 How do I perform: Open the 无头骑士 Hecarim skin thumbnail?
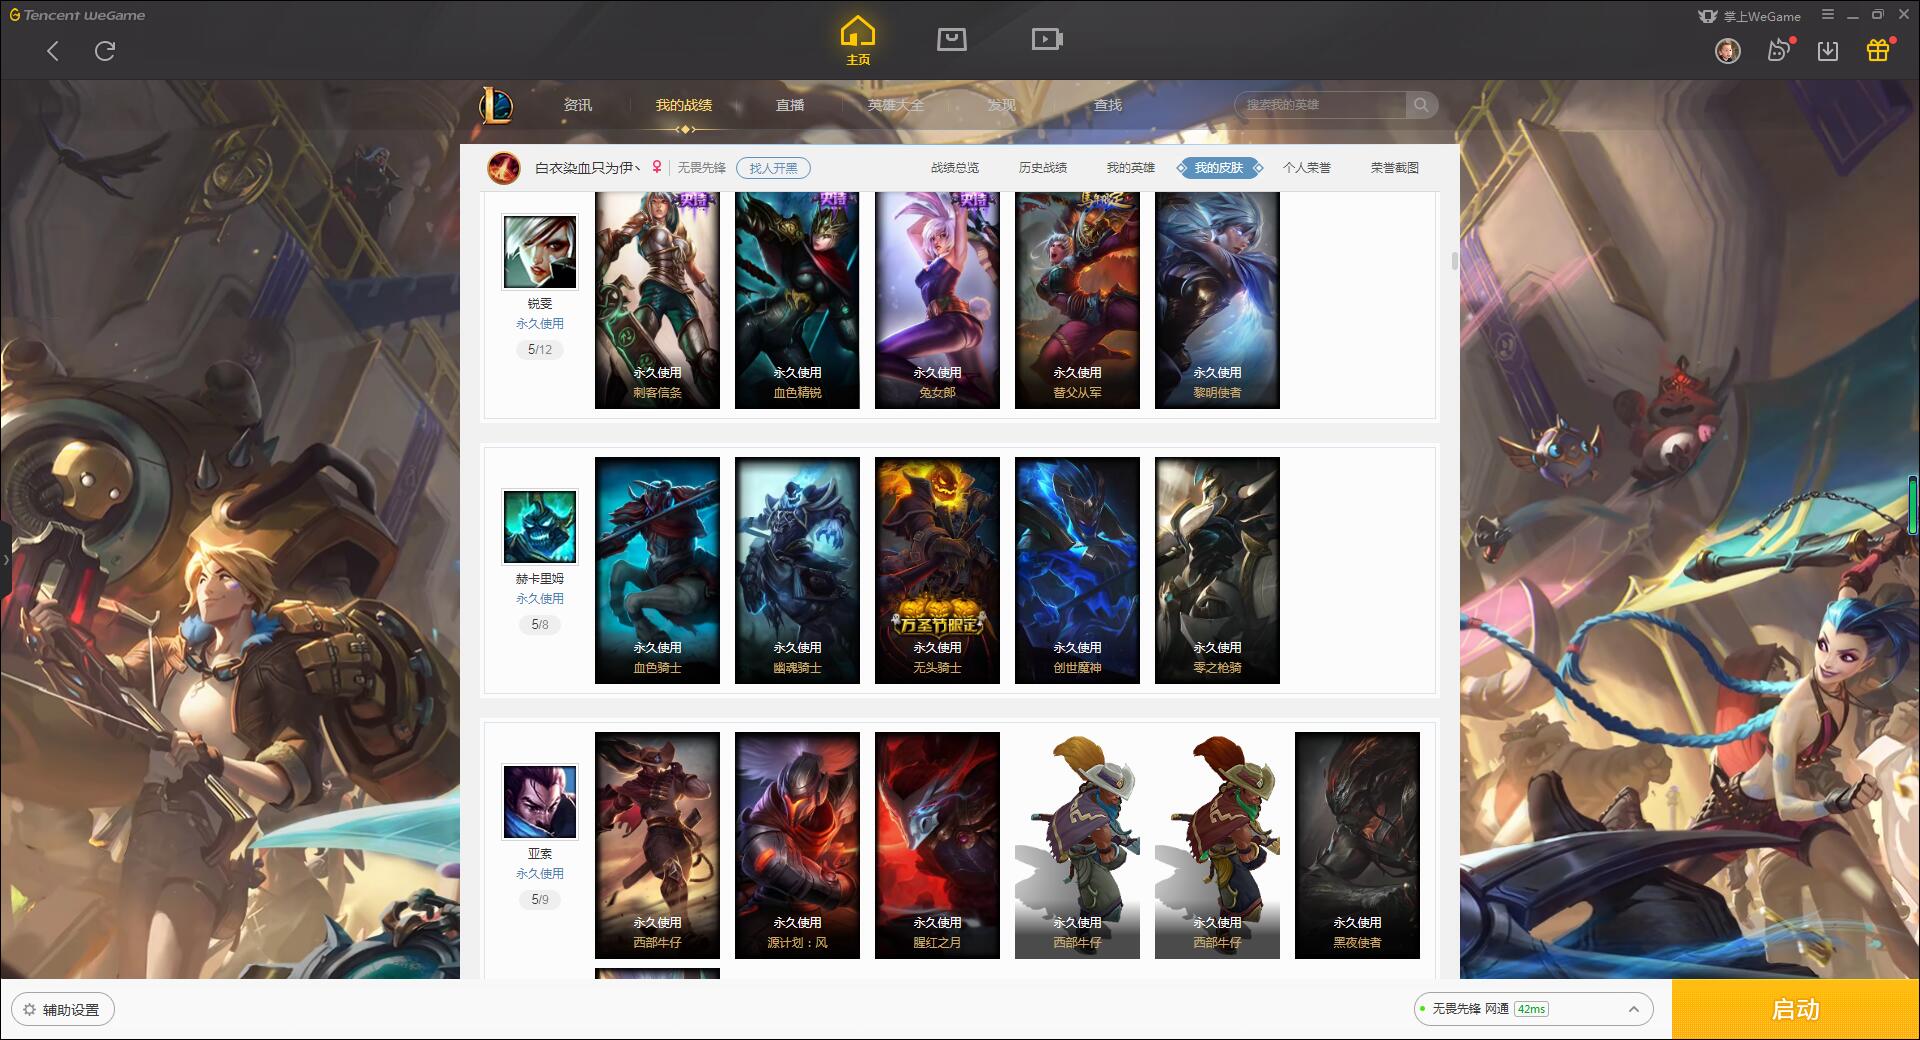pos(937,570)
